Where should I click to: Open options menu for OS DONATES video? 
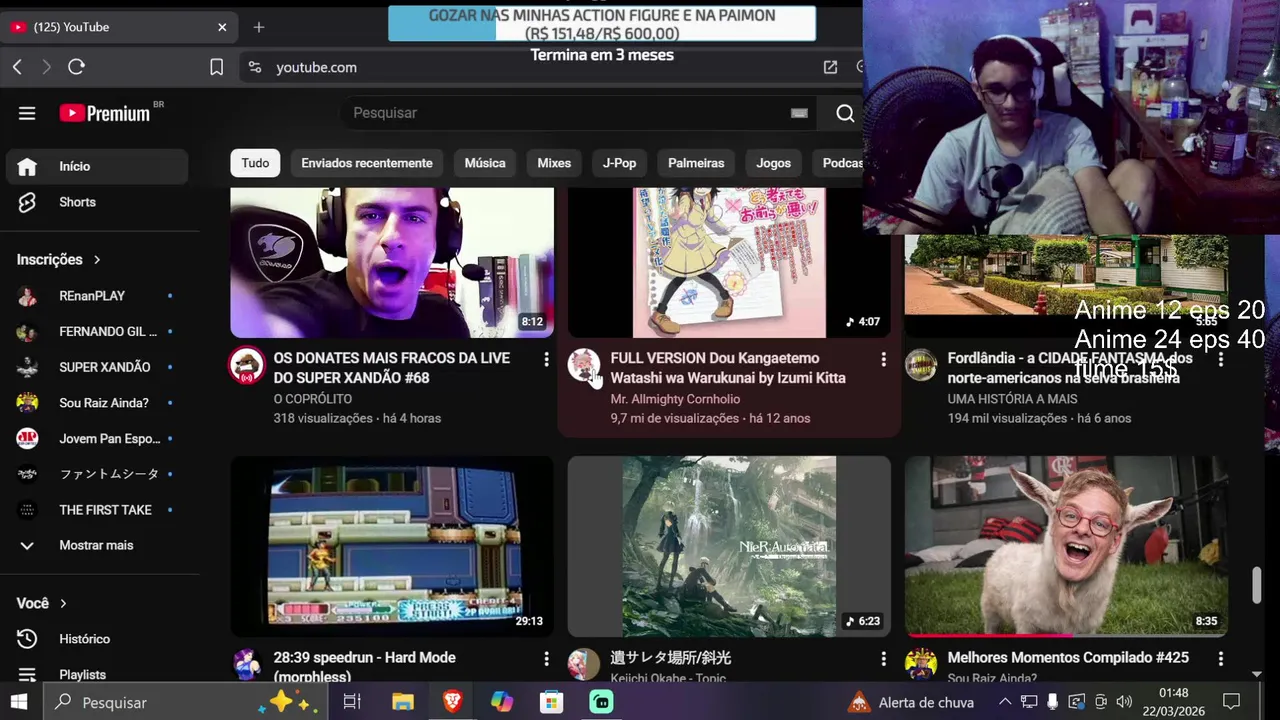546,359
